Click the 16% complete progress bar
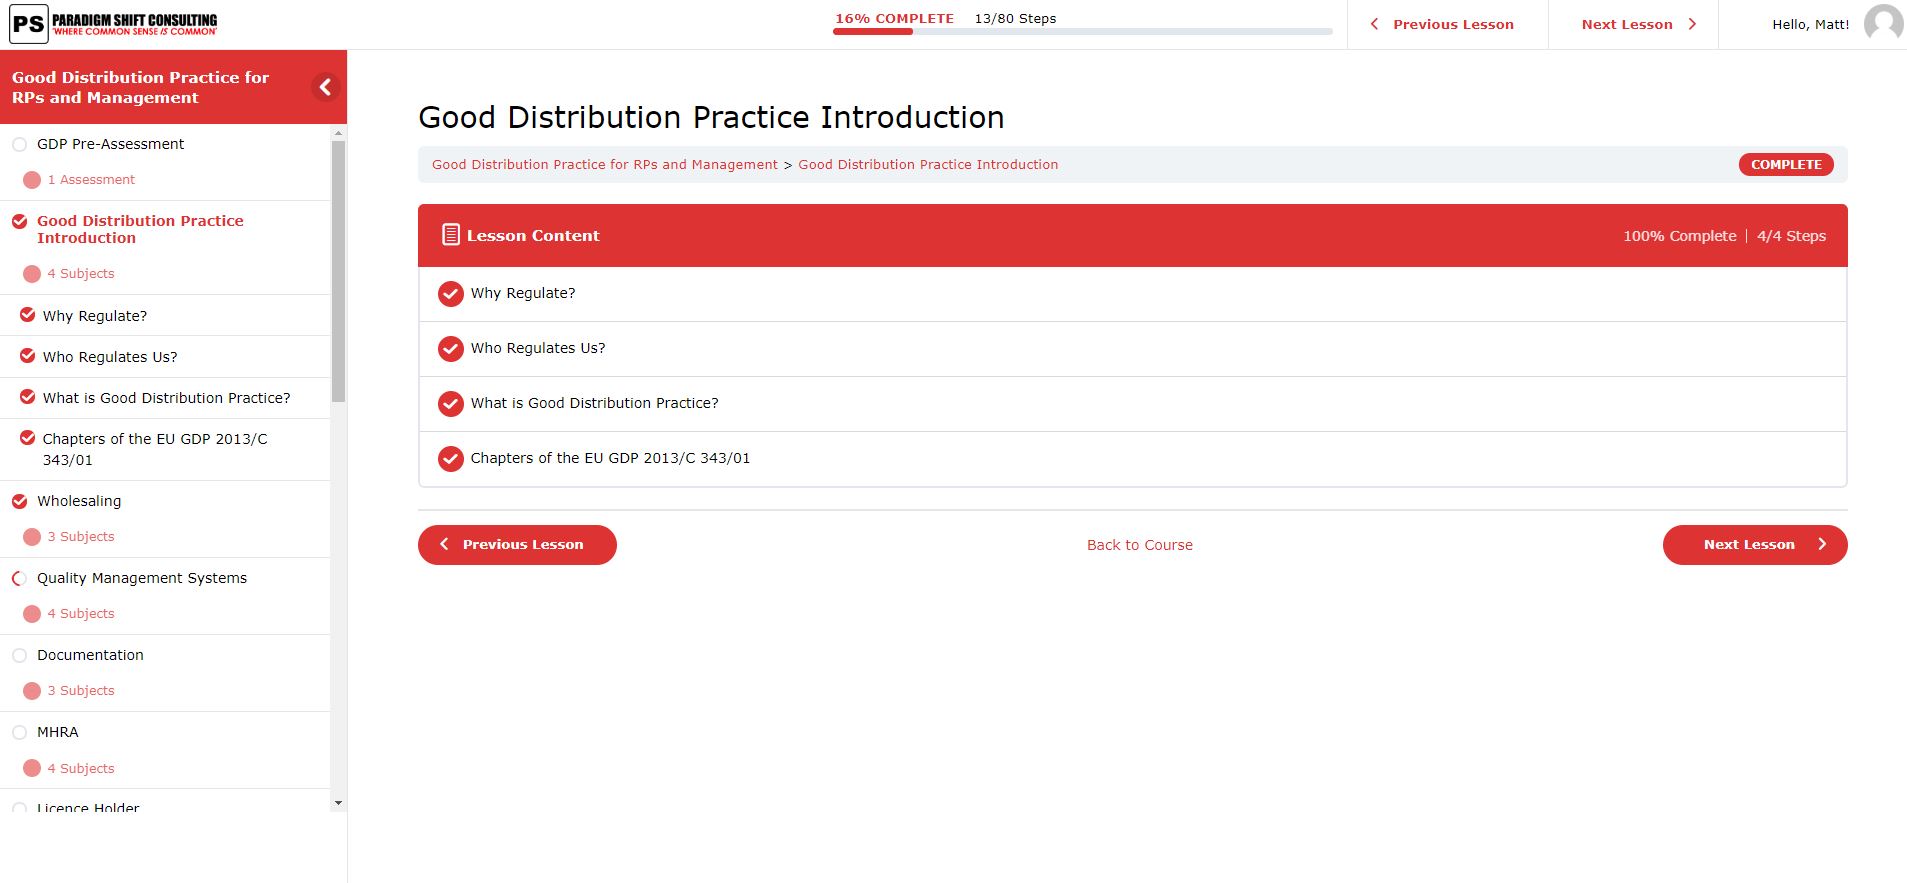This screenshot has width=1907, height=883. (x=1082, y=31)
